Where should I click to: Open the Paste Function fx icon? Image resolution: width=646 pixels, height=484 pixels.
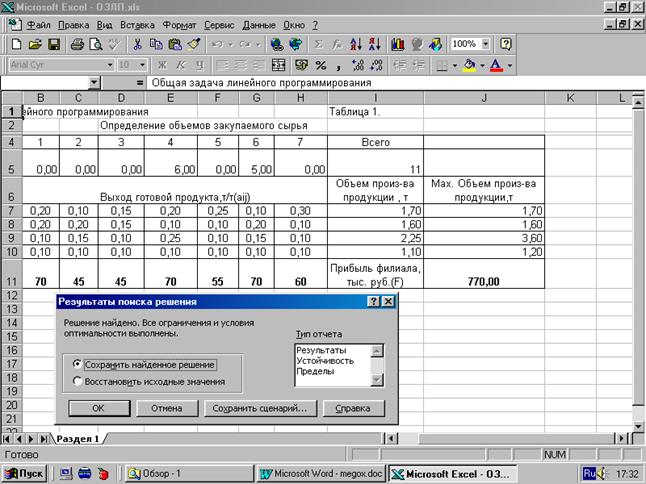click(337, 44)
